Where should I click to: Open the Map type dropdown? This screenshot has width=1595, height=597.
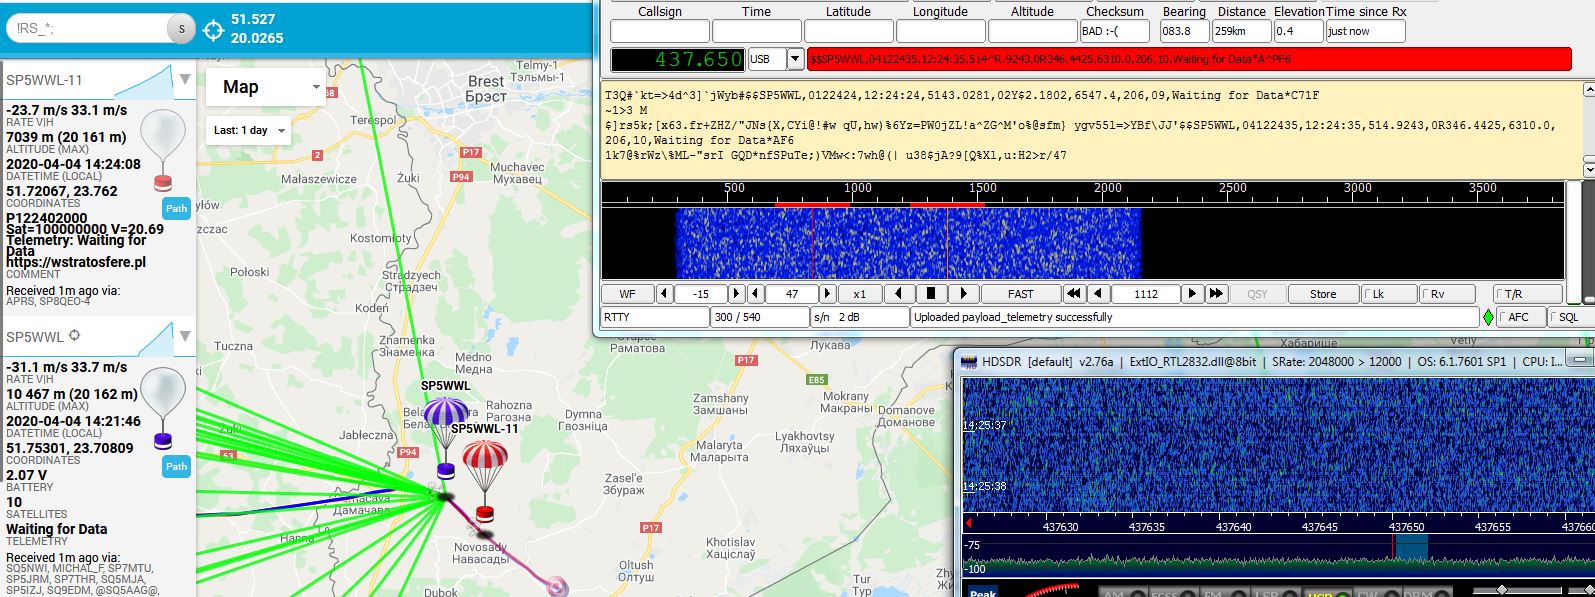265,87
